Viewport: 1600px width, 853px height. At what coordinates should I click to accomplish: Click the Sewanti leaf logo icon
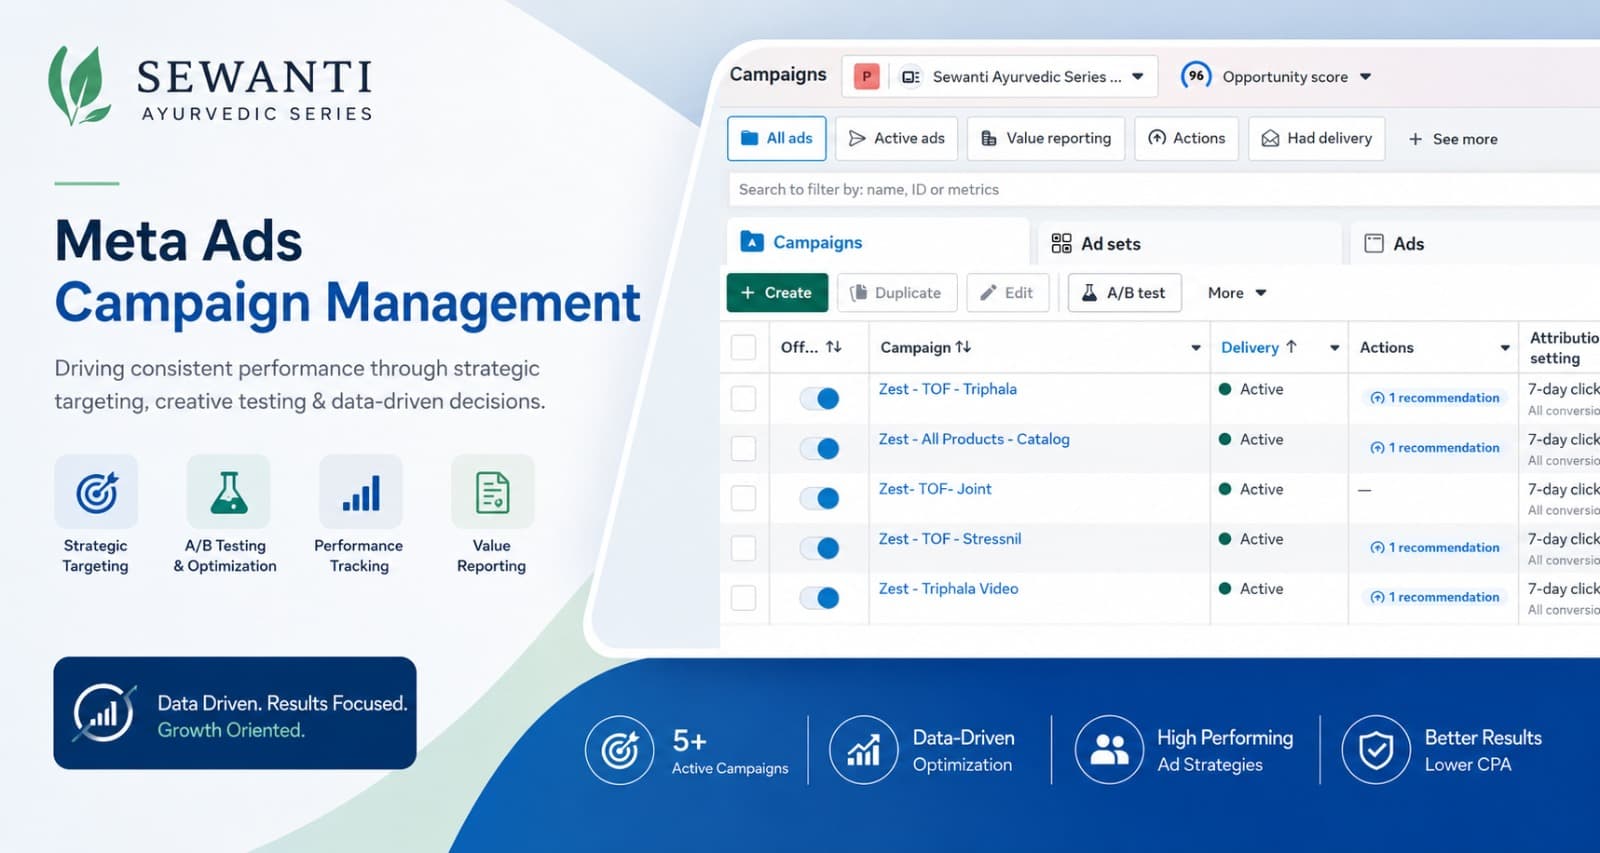coord(79,85)
